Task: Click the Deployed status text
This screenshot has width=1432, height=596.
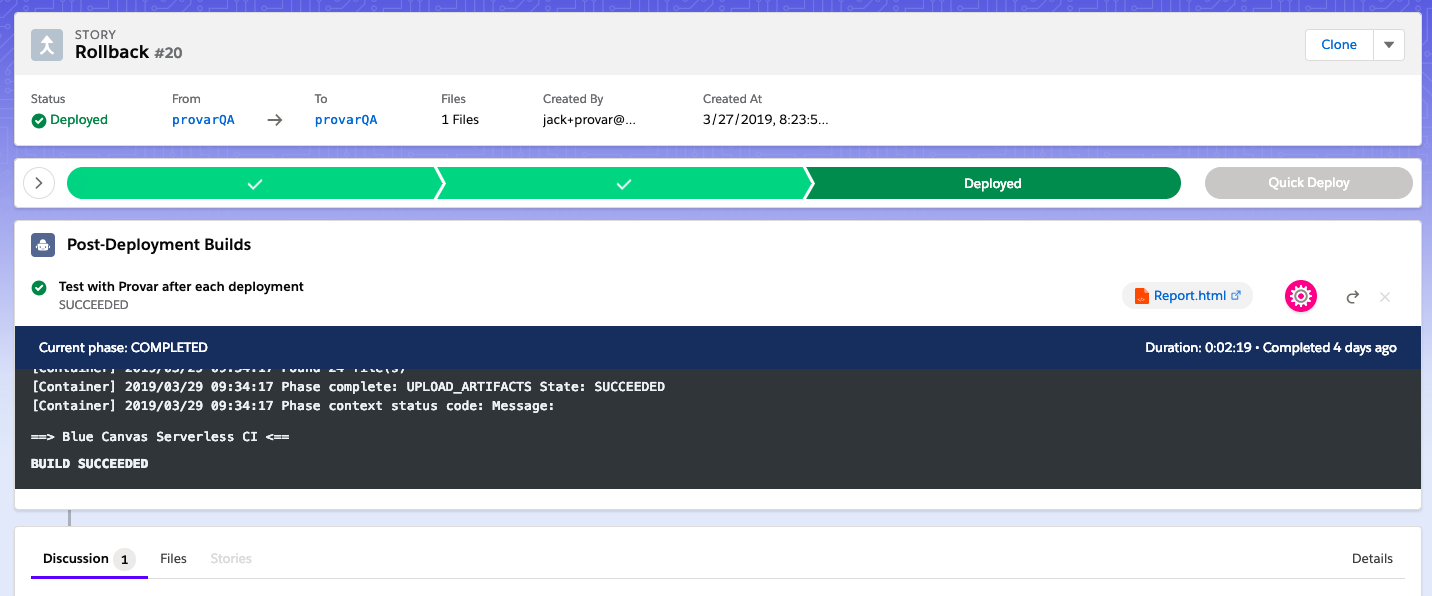Action: [79, 120]
